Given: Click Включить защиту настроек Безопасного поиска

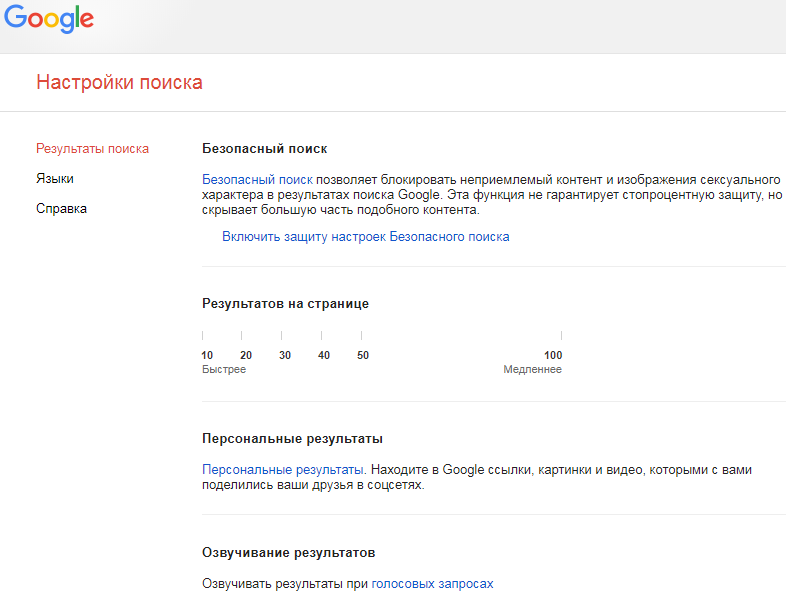Looking at the screenshot, I should click(x=365, y=237).
